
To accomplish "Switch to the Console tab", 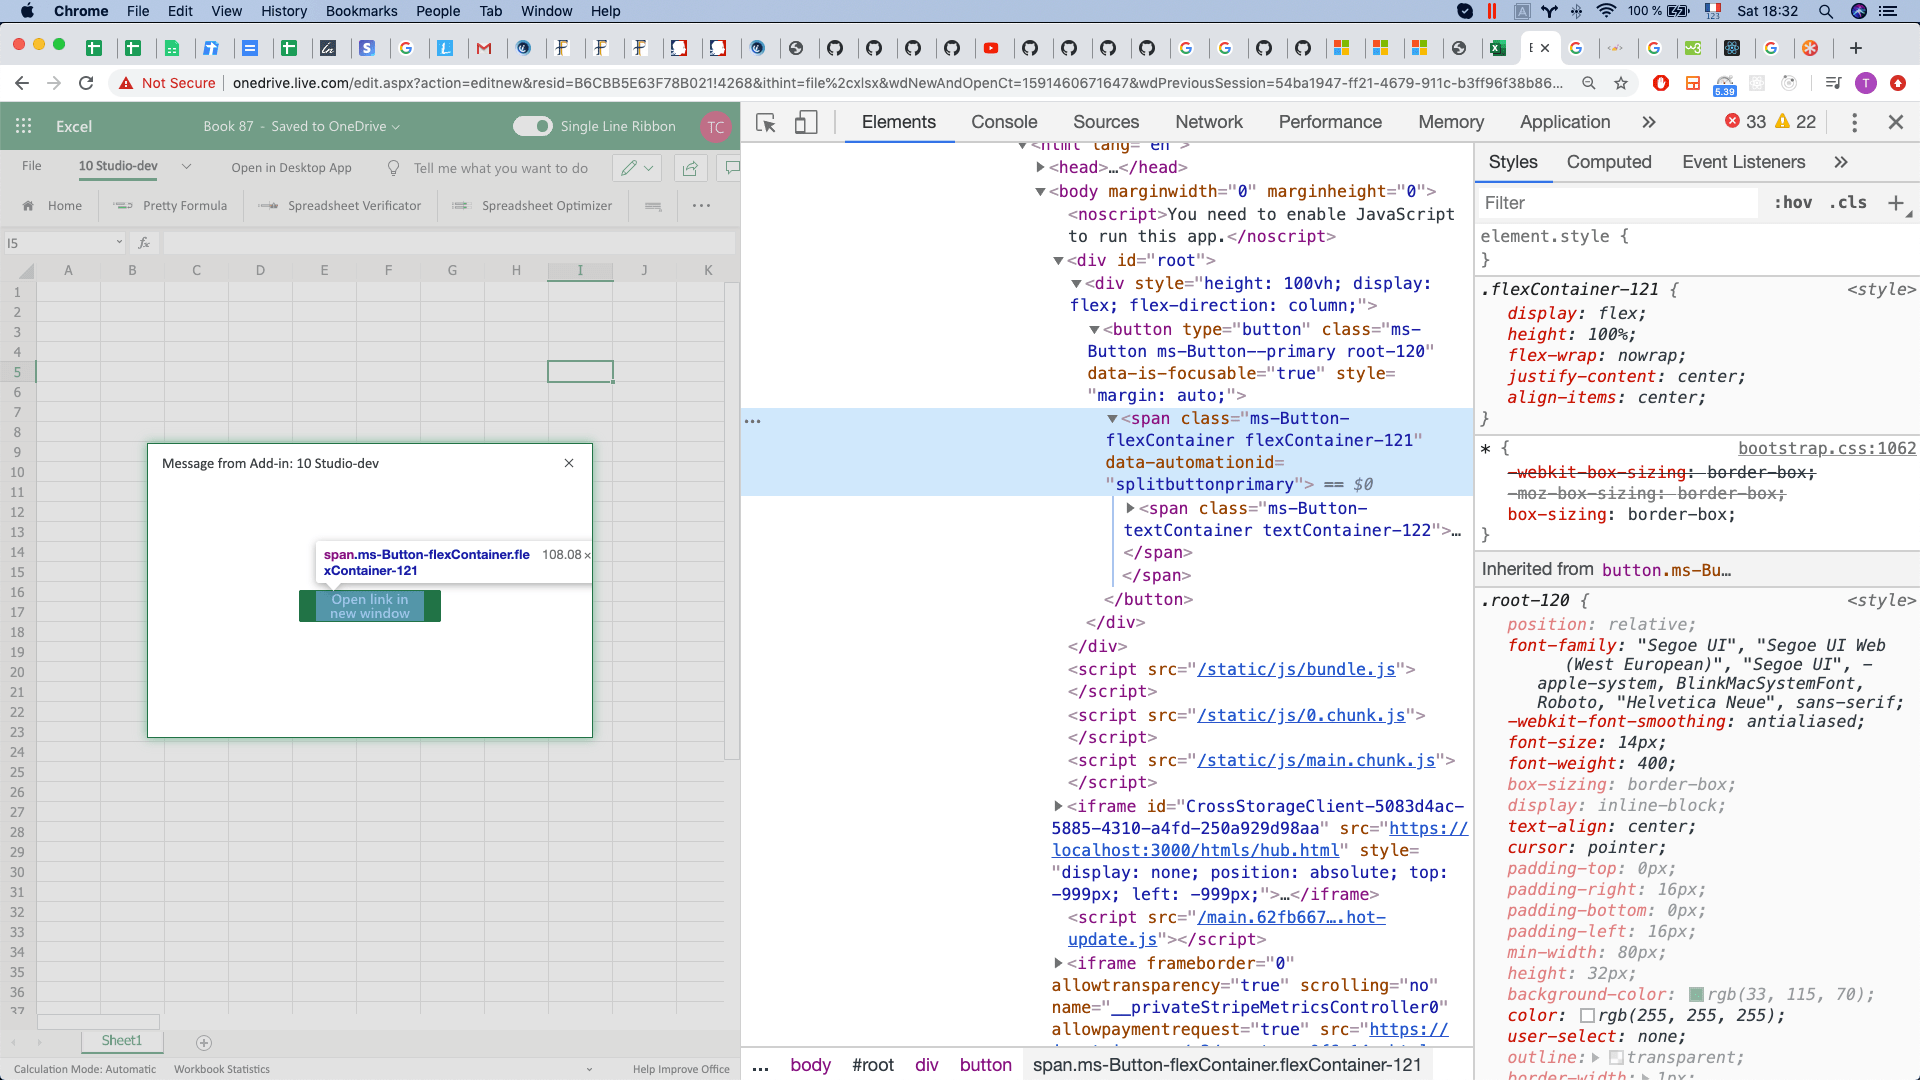I will [x=1004, y=122].
